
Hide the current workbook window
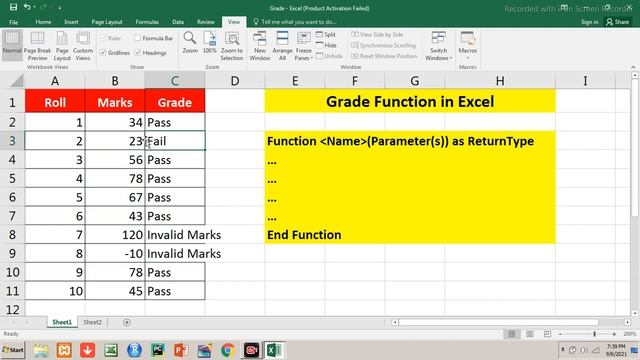tap(326, 45)
